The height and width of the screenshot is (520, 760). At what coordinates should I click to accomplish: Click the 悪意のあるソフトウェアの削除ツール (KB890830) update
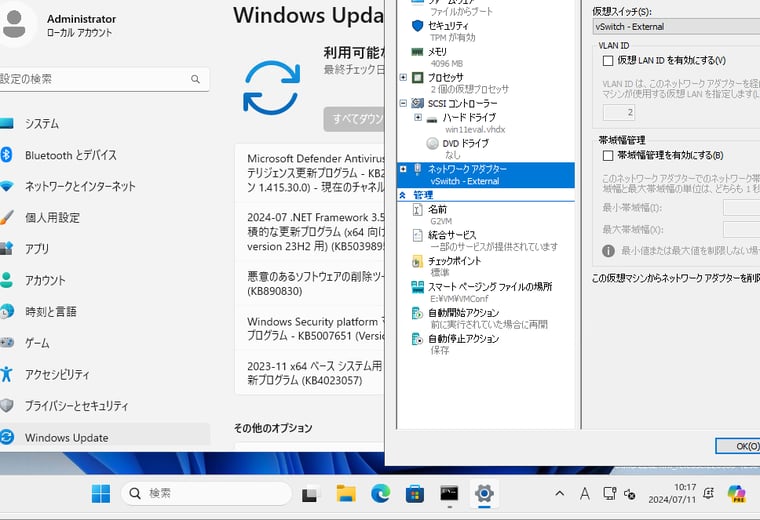(310, 284)
